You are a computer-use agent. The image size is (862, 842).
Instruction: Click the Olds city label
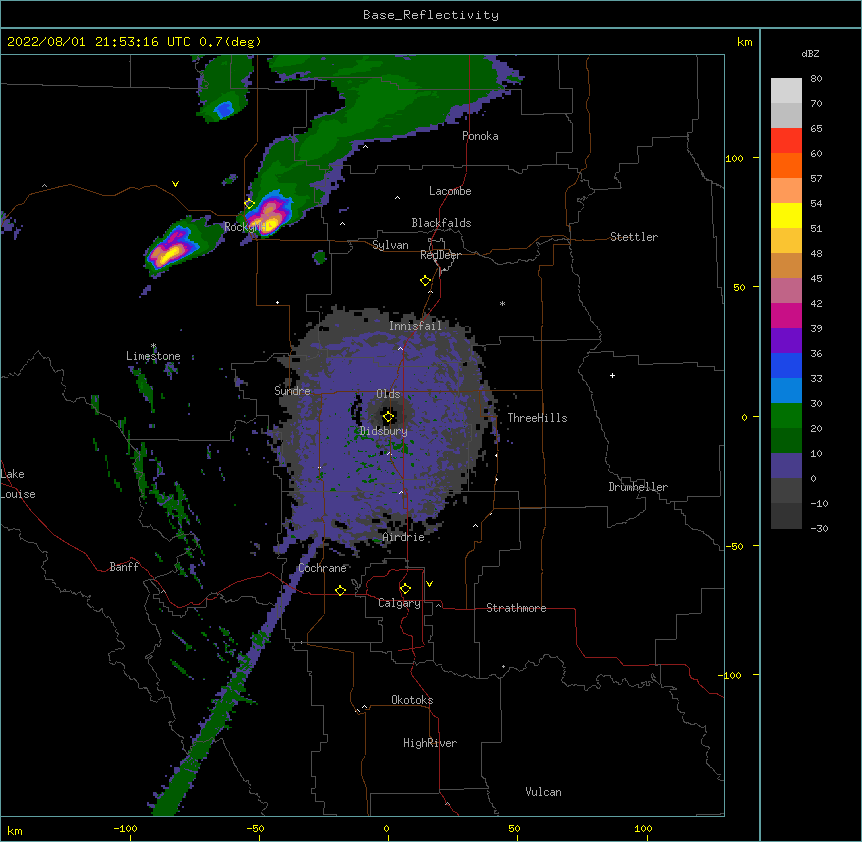pyautogui.click(x=388, y=394)
